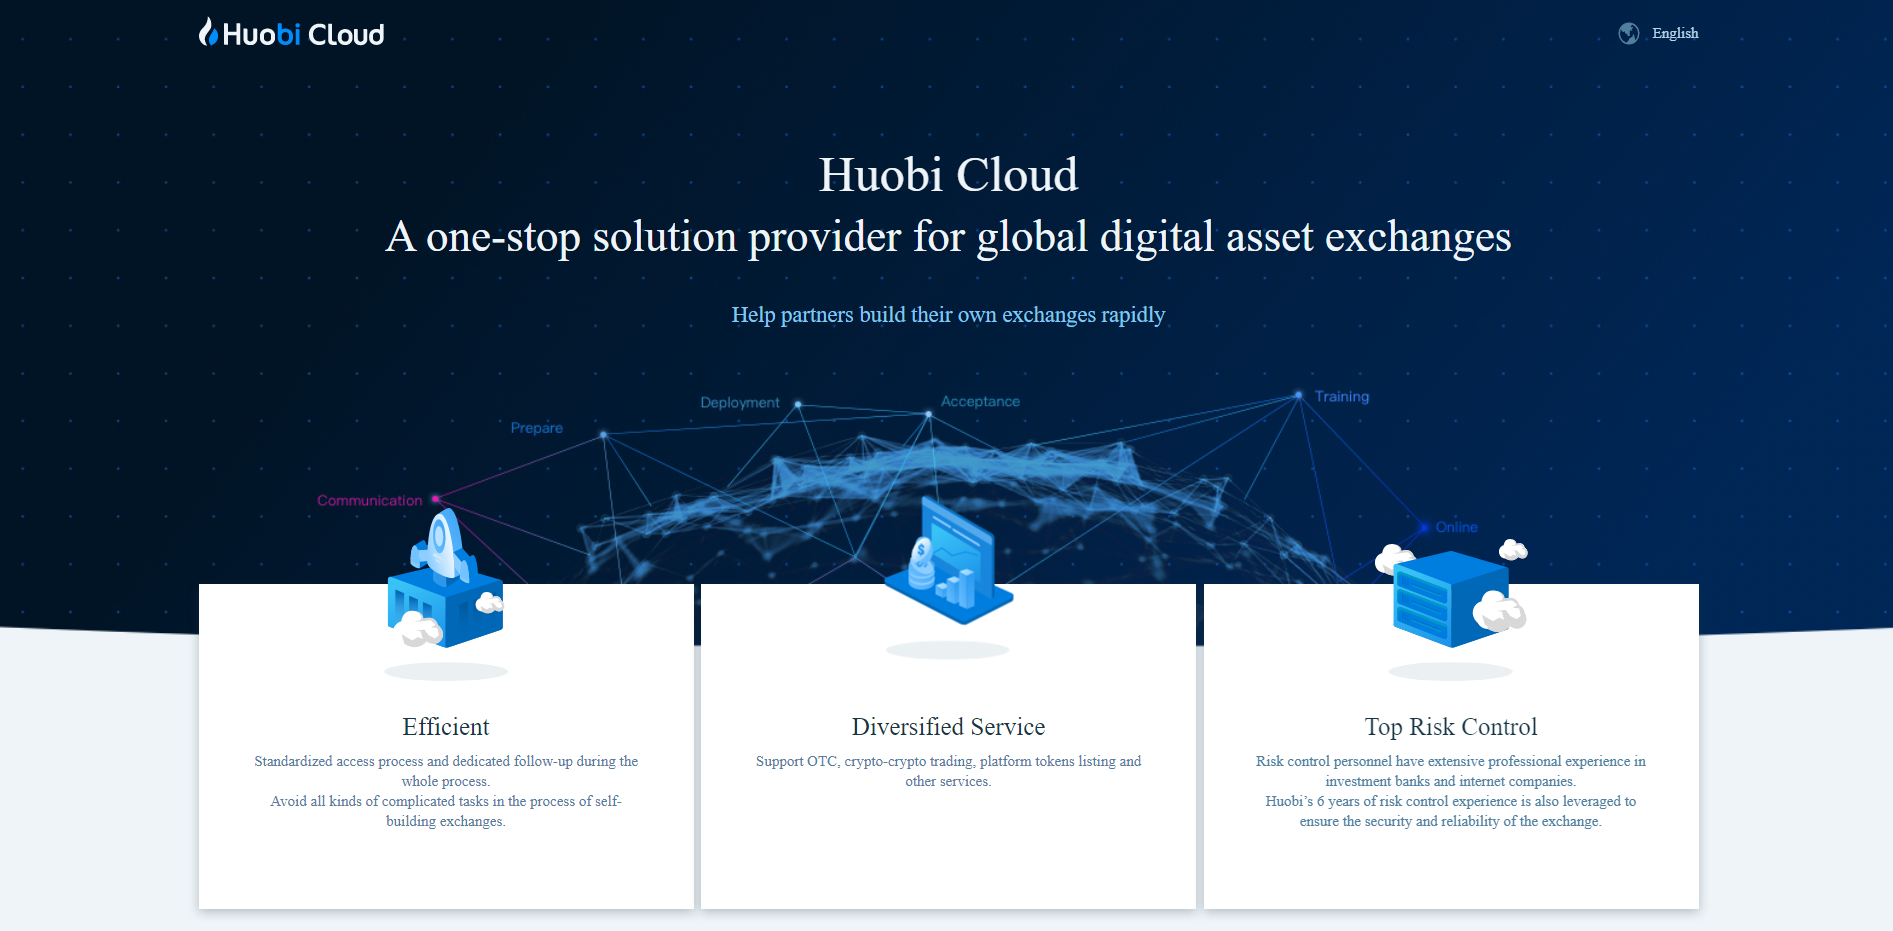This screenshot has width=1893, height=931.
Task: Click 'Help partners build their own exchanges rapidly'
Action: tap(948, 315)
